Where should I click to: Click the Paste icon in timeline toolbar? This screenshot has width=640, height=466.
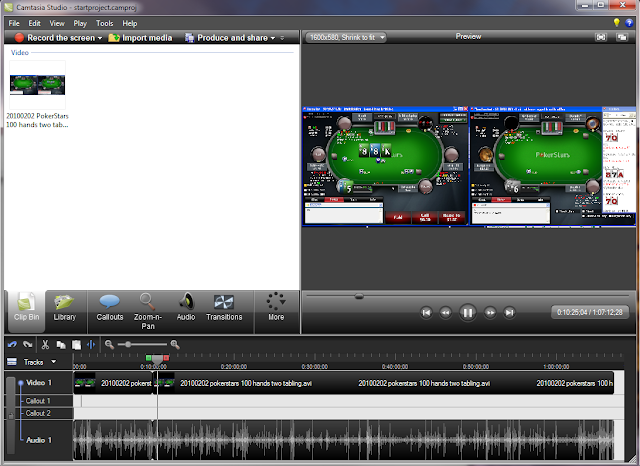pyautogui.click(x=76, y=345)
